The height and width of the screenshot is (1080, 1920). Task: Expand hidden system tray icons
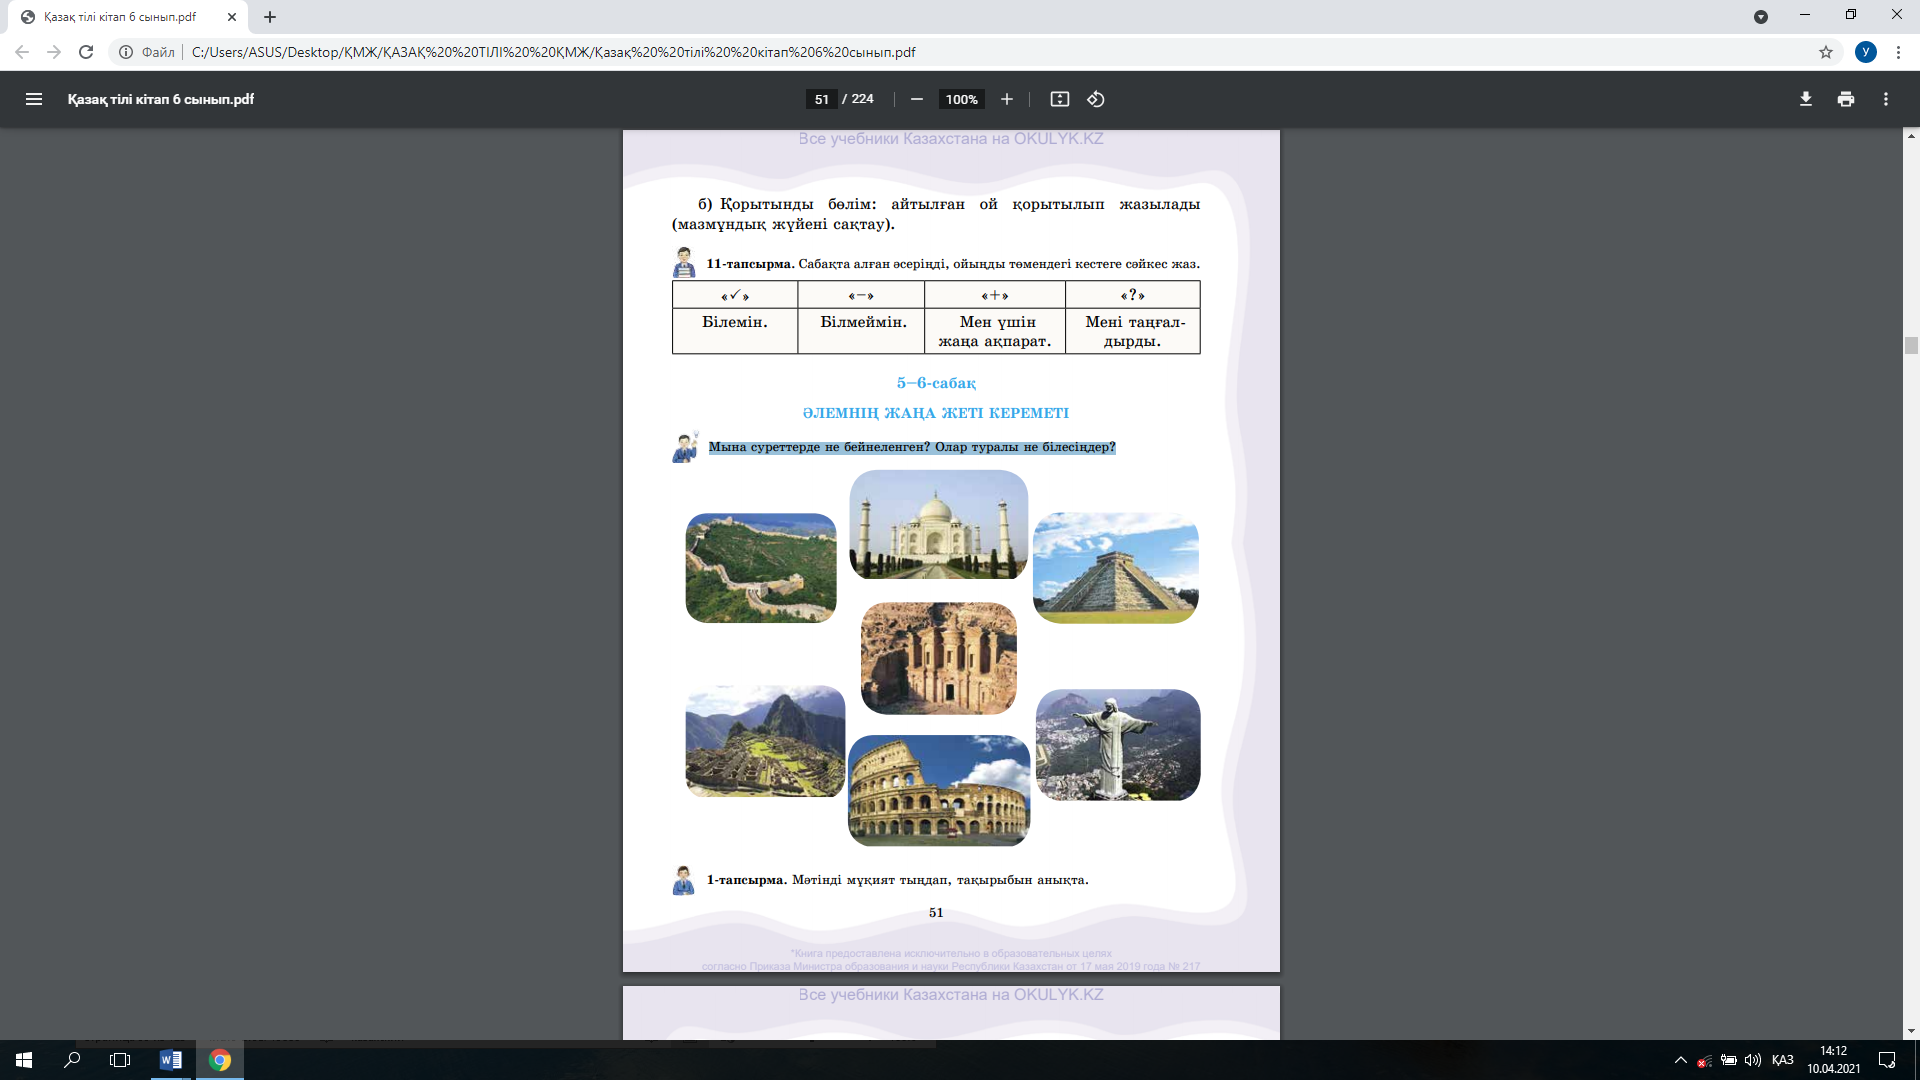coord(1680,1060)
